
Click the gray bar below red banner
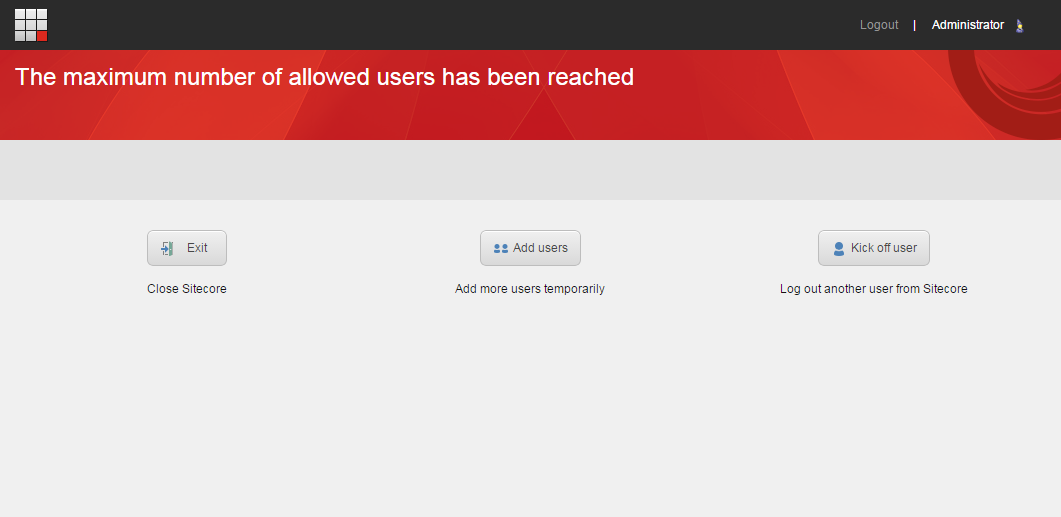[x=530, y=170]
